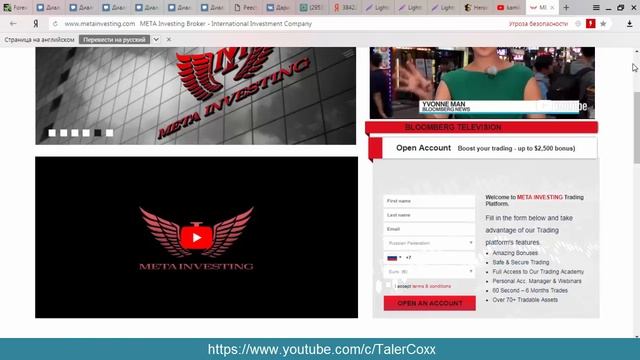Tick the accept terms checkbox
This screenshot has height=360, width=640.
[389, 286]
